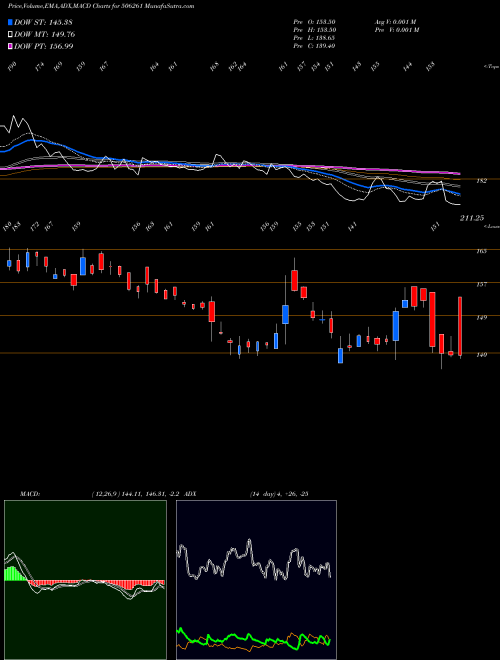Screen dimensions: 500x660
Task: Click the 163 price axis label
Action: (x=481, y=251)
